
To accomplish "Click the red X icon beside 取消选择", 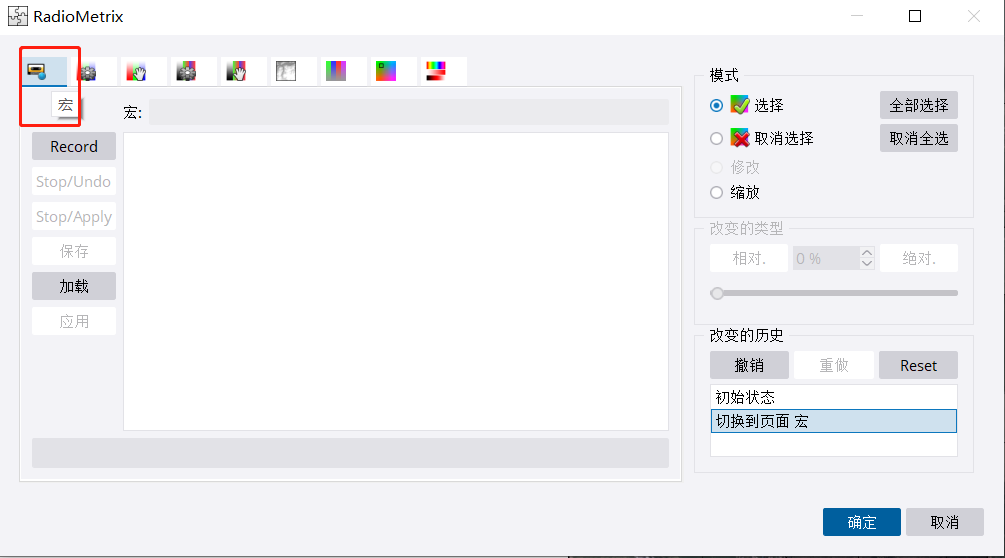I will (x=740, y=139).
